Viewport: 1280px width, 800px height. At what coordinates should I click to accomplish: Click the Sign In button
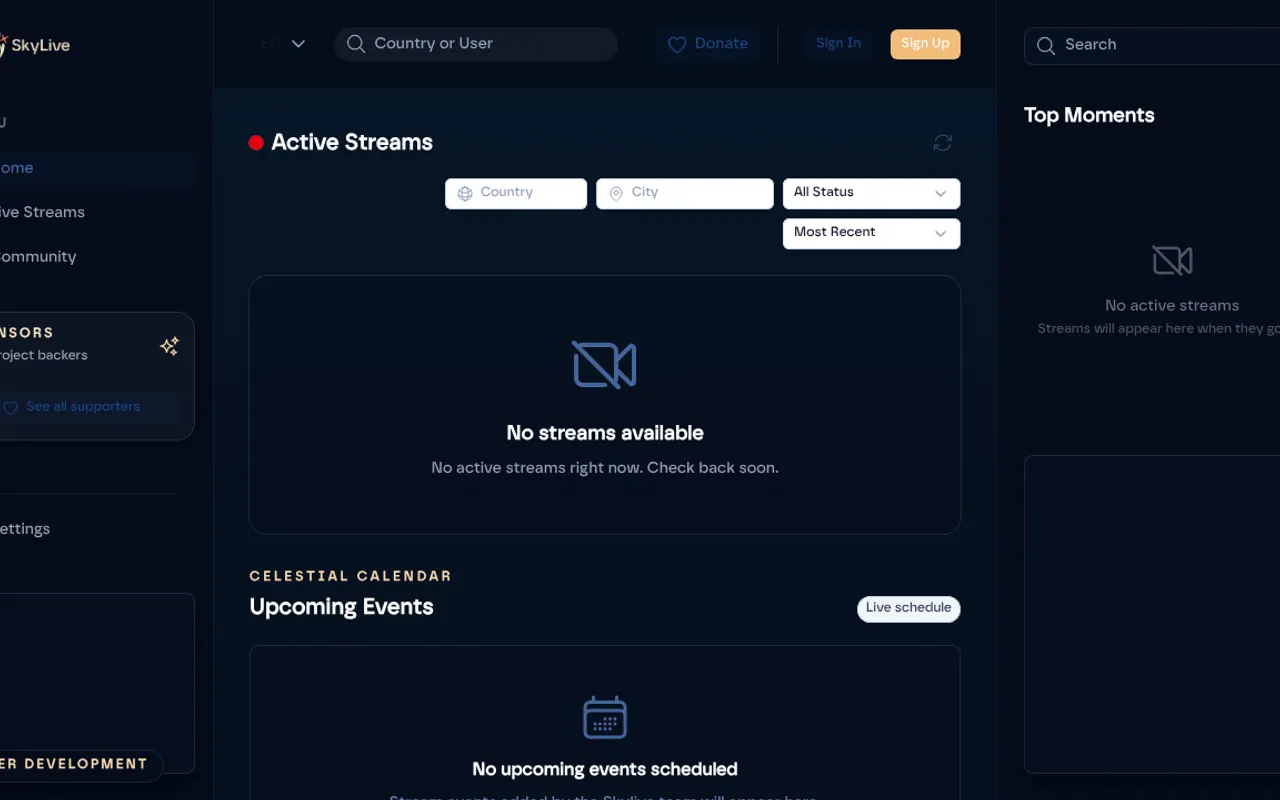click(x=838, y=44)
